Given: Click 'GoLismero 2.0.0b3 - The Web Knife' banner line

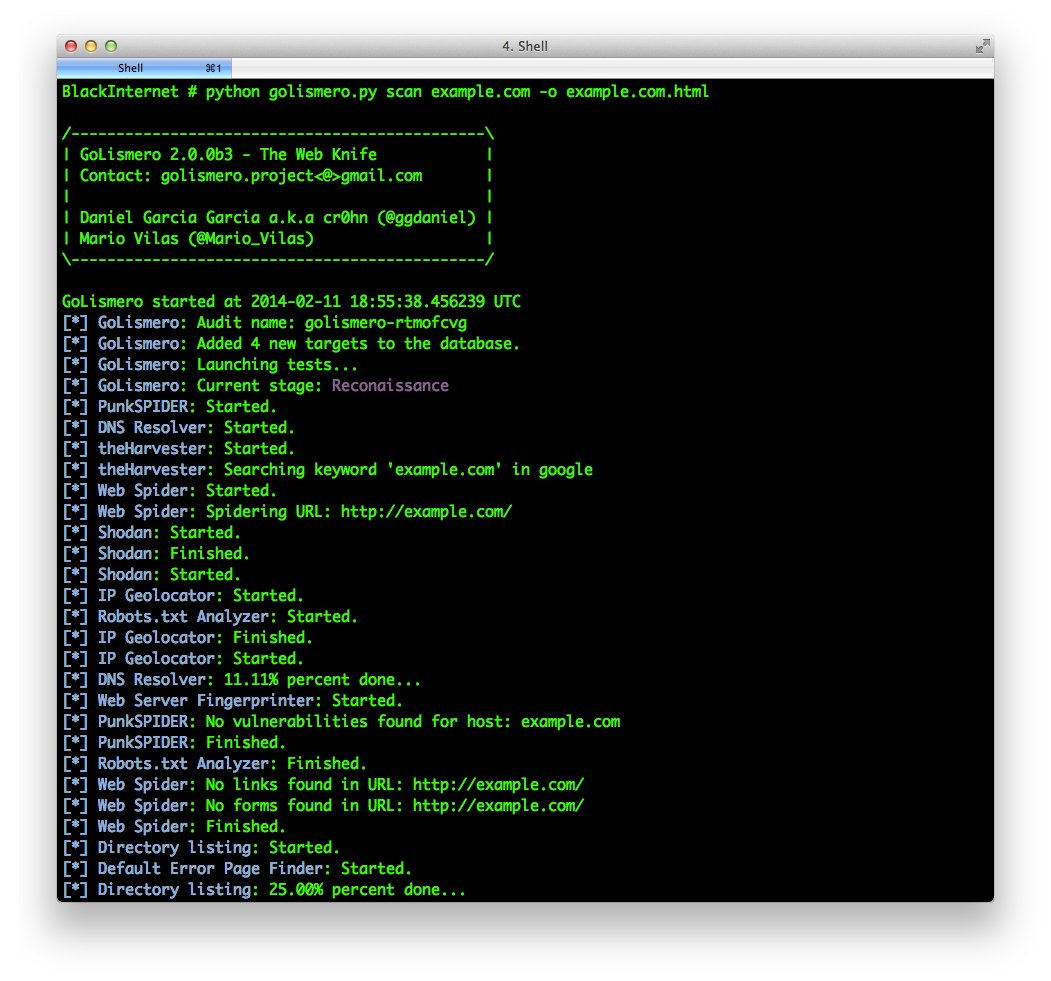Looking at the screenshot, I should click(228, 155).
